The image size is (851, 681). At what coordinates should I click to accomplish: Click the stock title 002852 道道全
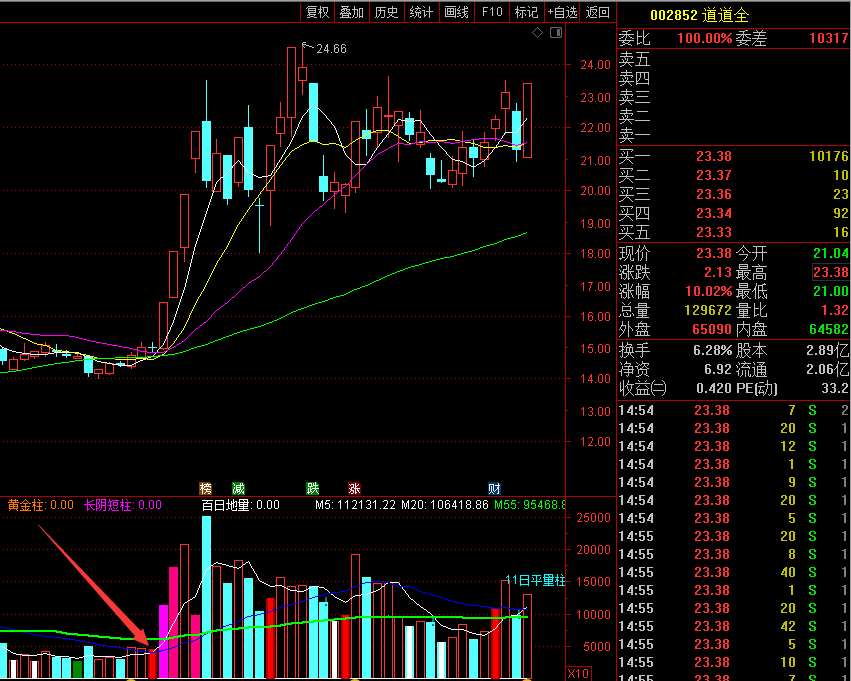pos(699,15)
